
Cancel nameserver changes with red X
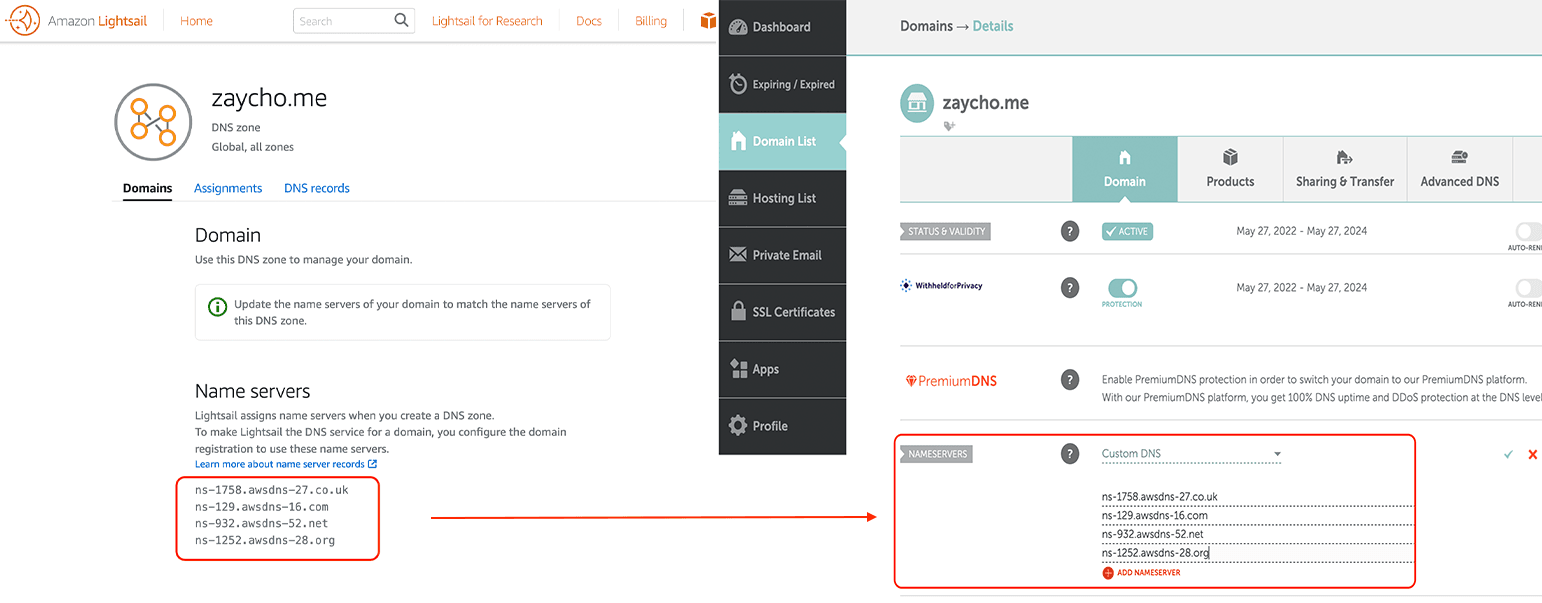pyautogui.click(x=1533, y=455)
